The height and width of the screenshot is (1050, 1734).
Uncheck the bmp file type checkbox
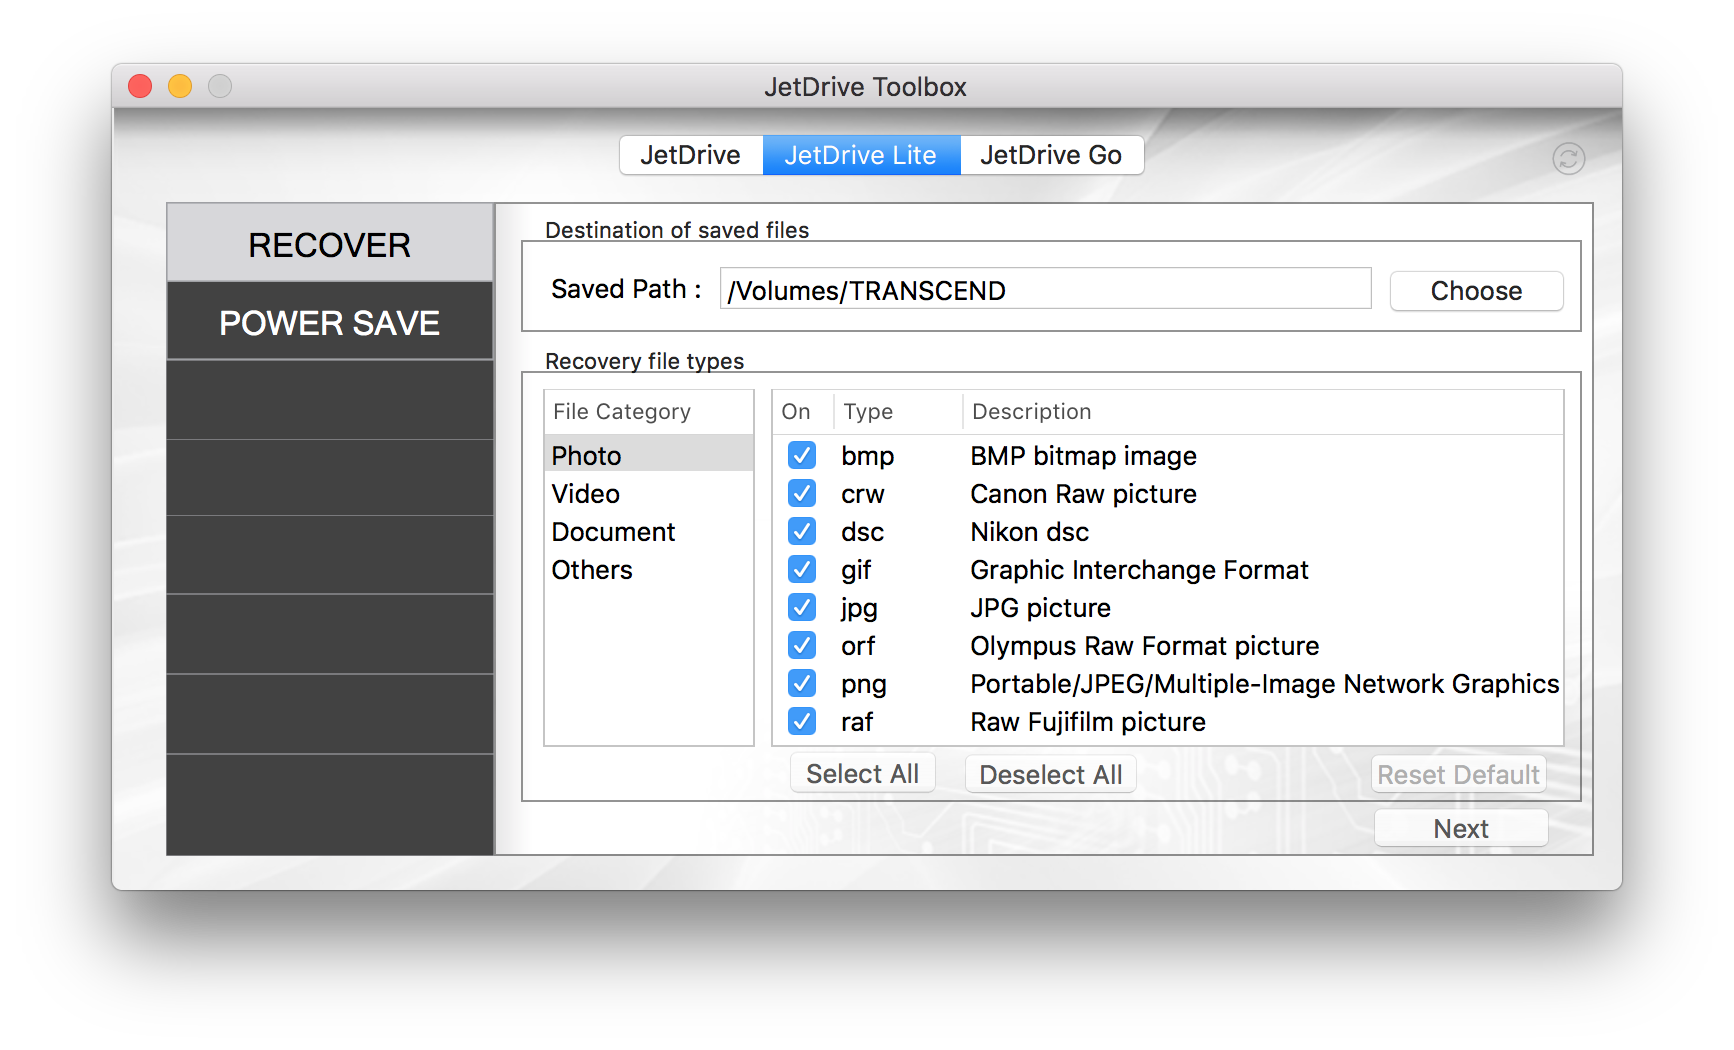click(x=802, y=455)
